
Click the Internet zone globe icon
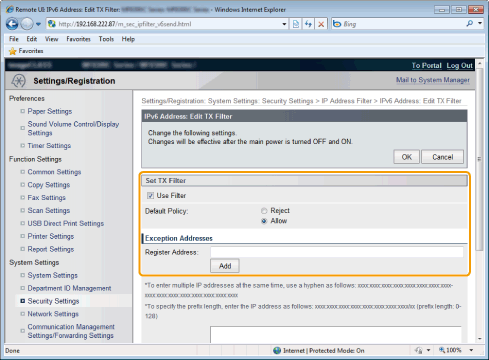tap(277, 350)
